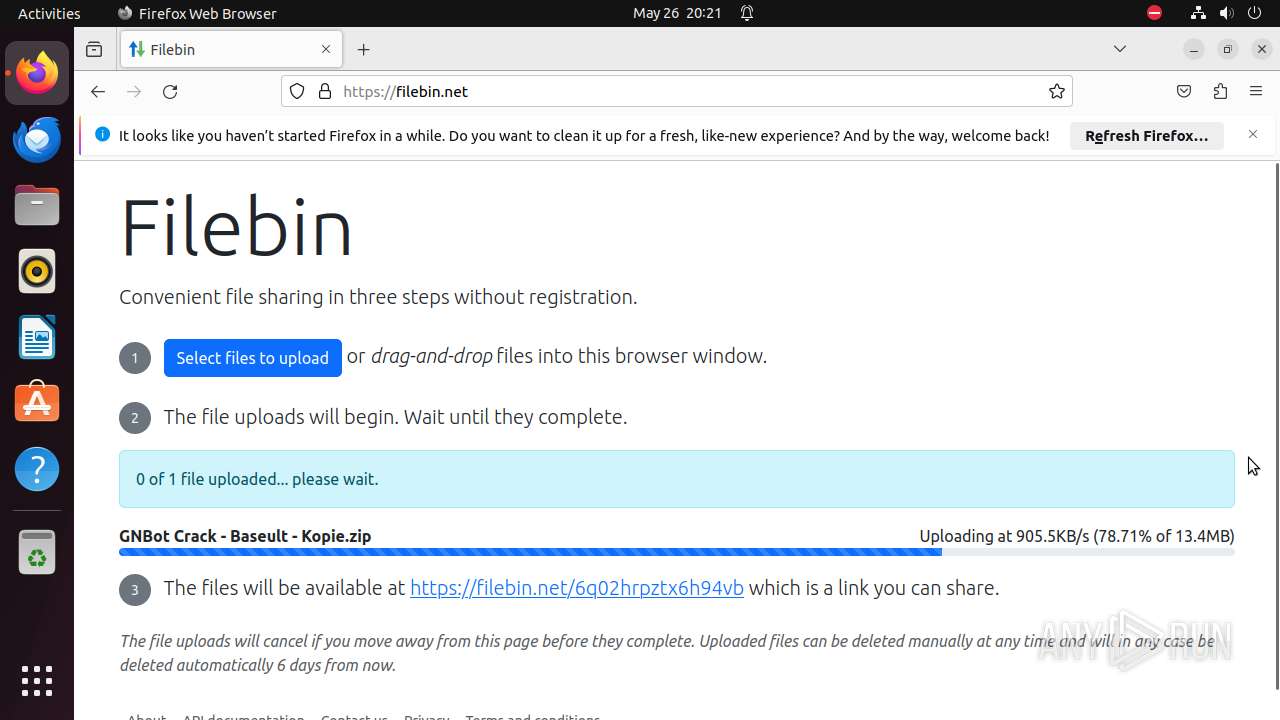Select the Filebin tab
Screen dimensions: 1280x720
231,49
